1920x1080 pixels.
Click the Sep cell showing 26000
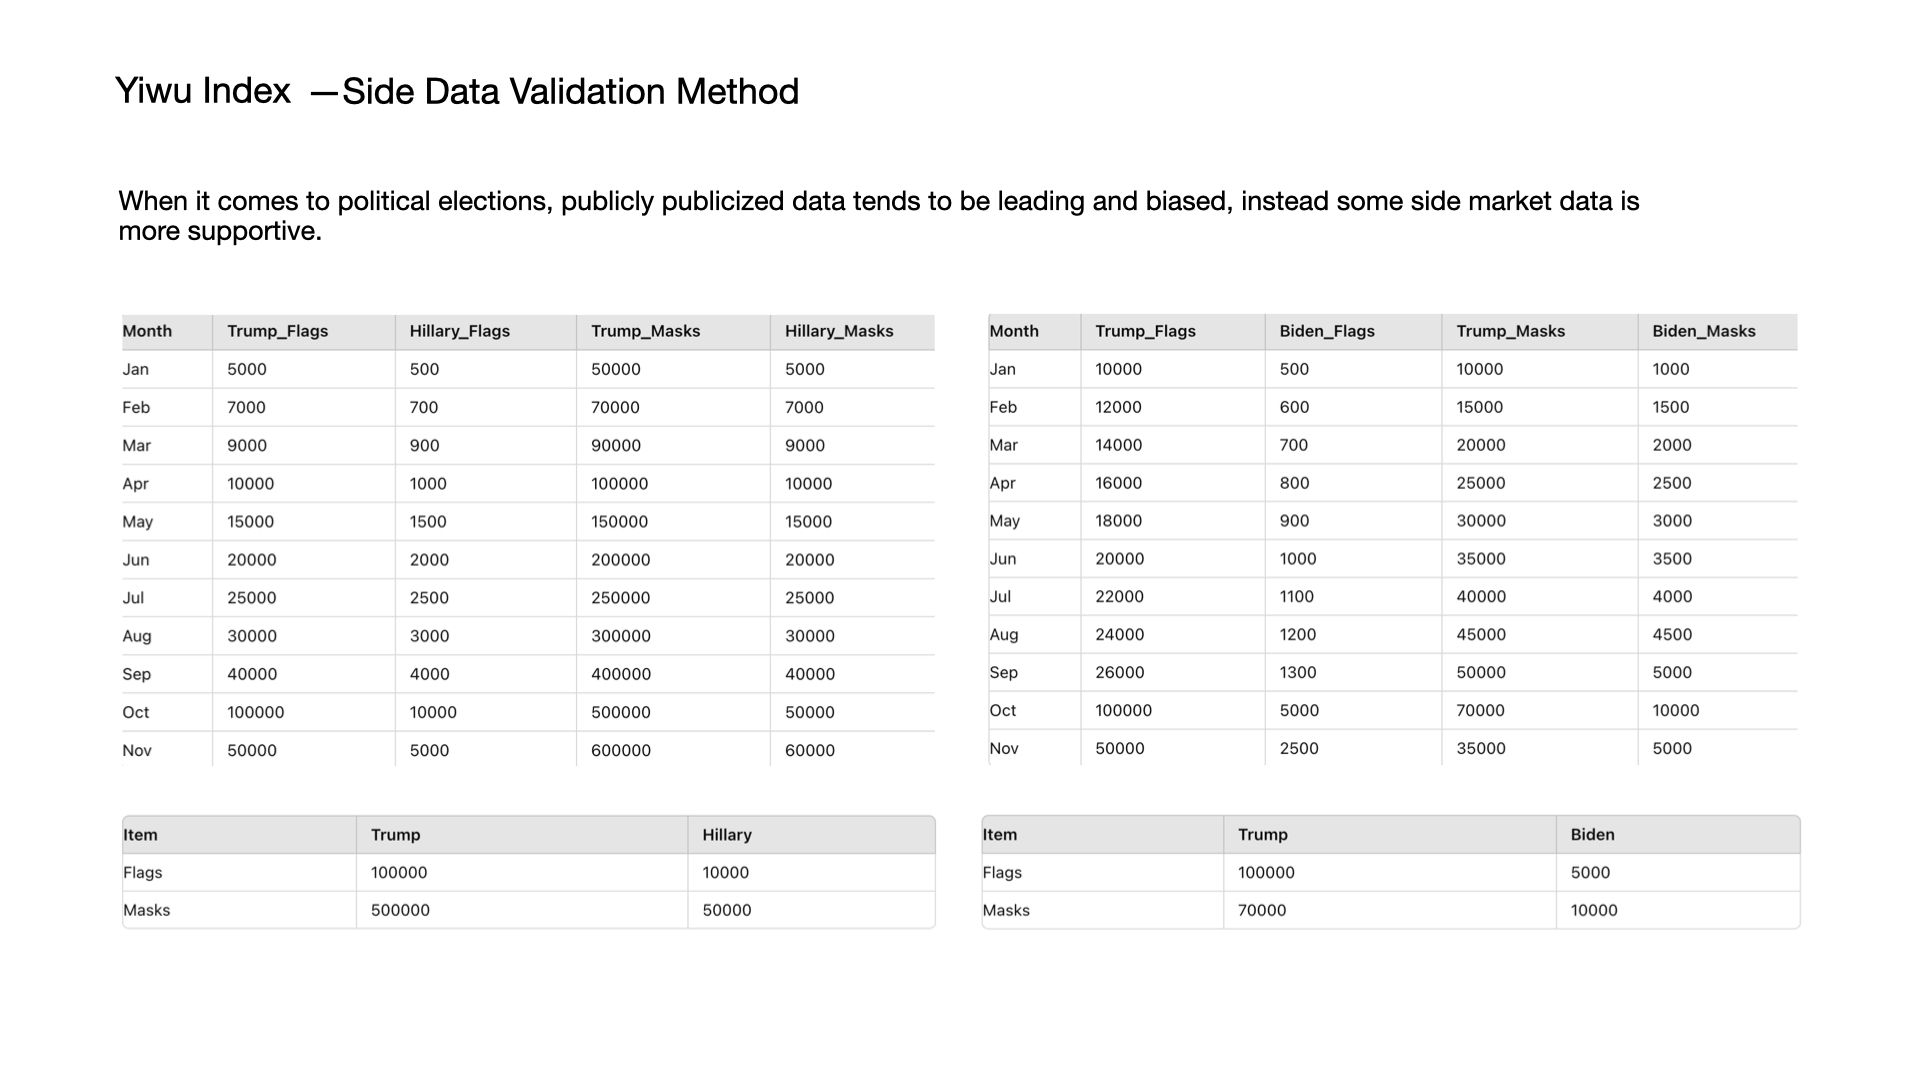pos(1120,672)
